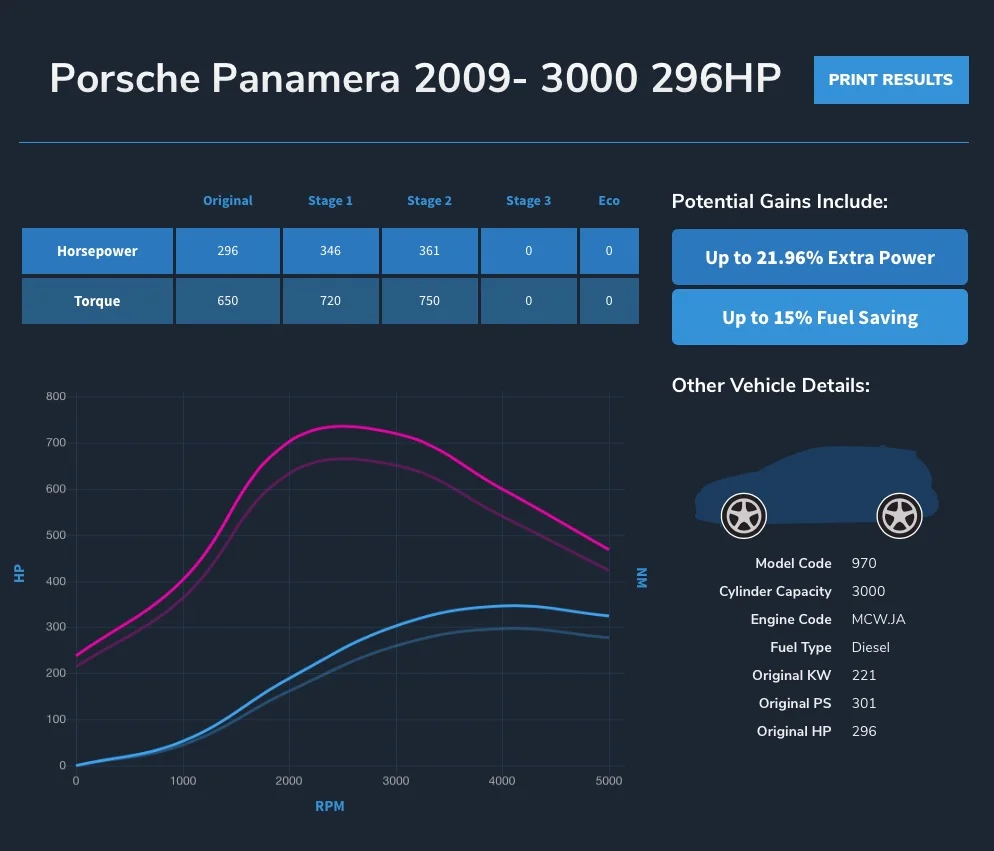Click the Other Vehicle Details heading
994x851 pixels.
[771, 386]
